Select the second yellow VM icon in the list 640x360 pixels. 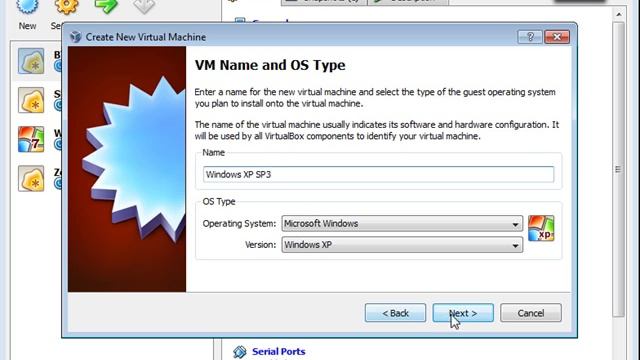tap(31, 100)
